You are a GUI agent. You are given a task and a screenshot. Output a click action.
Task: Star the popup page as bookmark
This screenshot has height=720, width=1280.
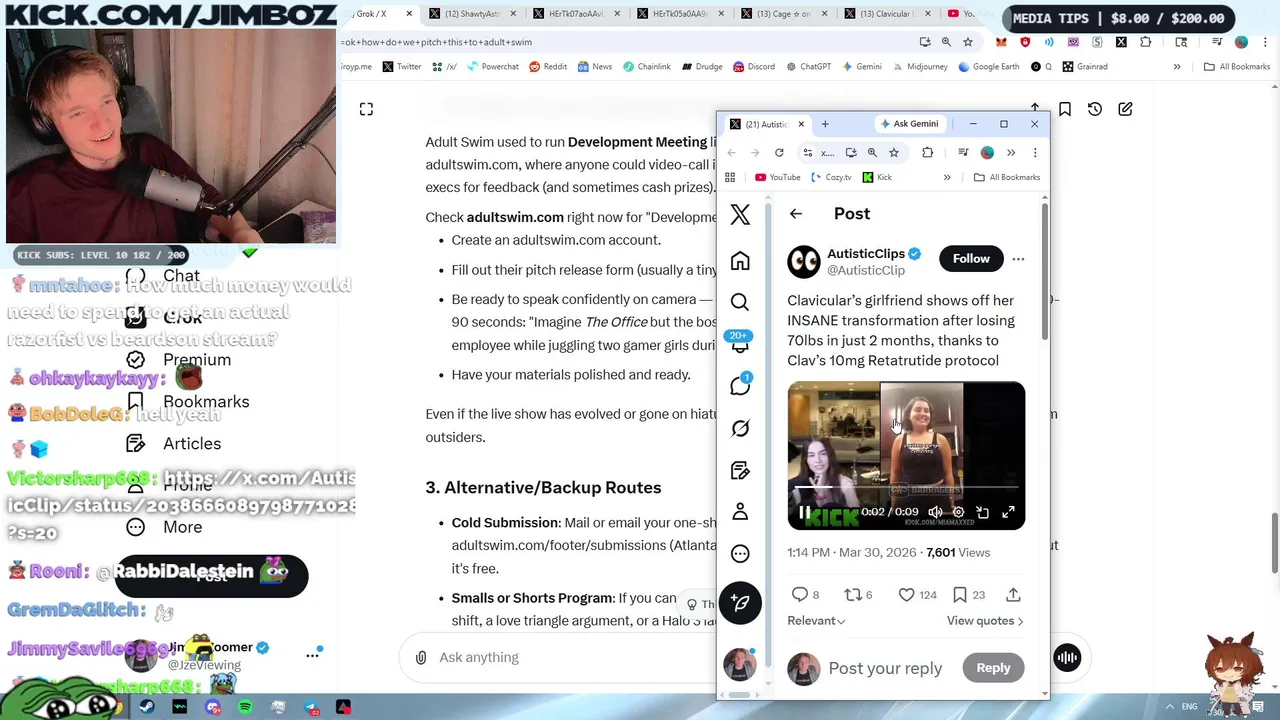894,153
